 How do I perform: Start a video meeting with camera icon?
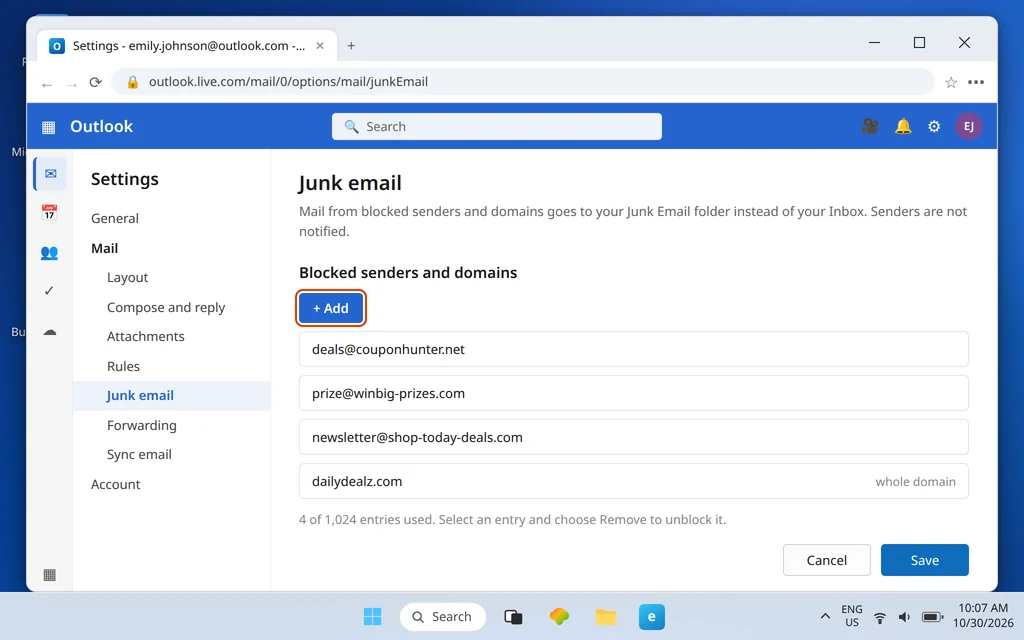pos(870,126)
